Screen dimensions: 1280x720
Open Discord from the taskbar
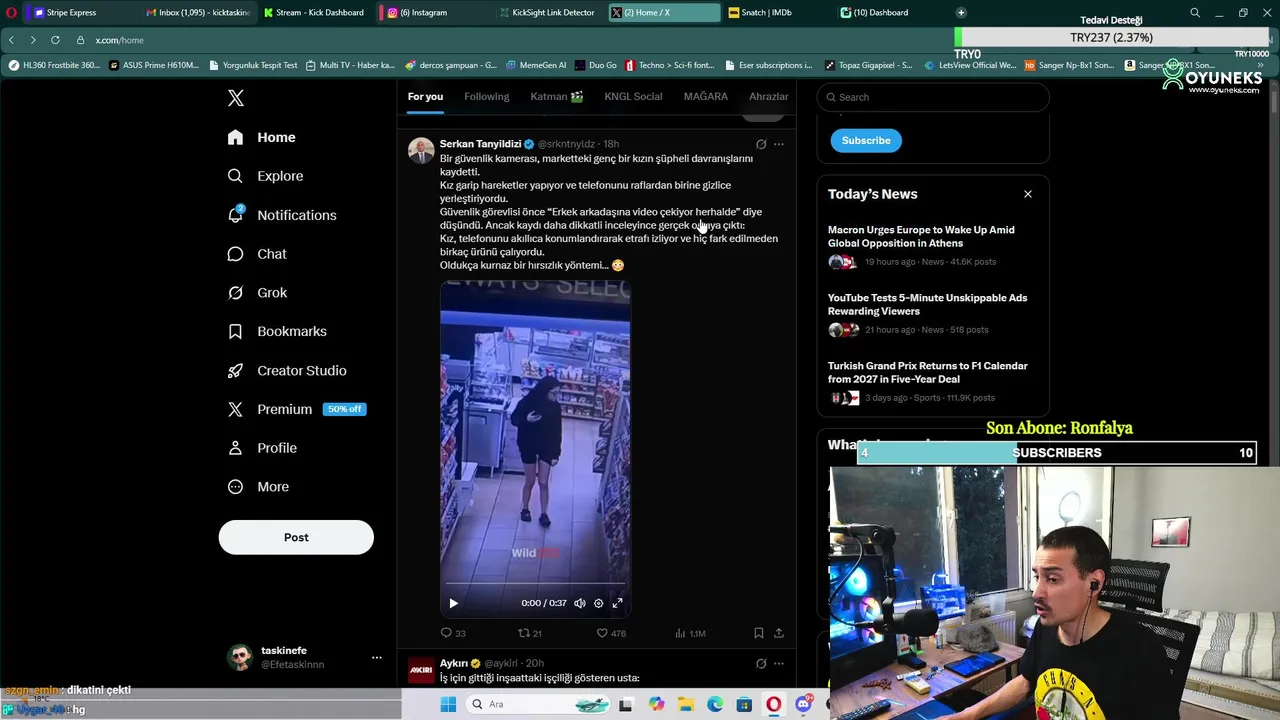tap(803, 704)
